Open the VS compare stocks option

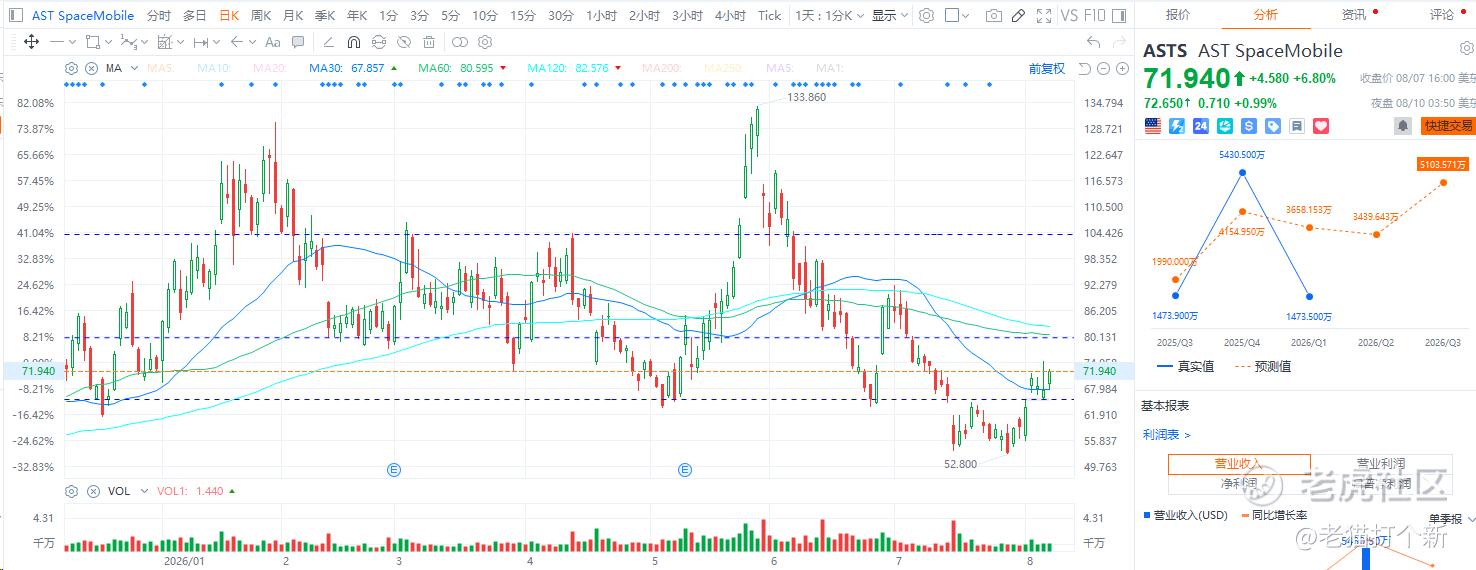point(1069,16)
